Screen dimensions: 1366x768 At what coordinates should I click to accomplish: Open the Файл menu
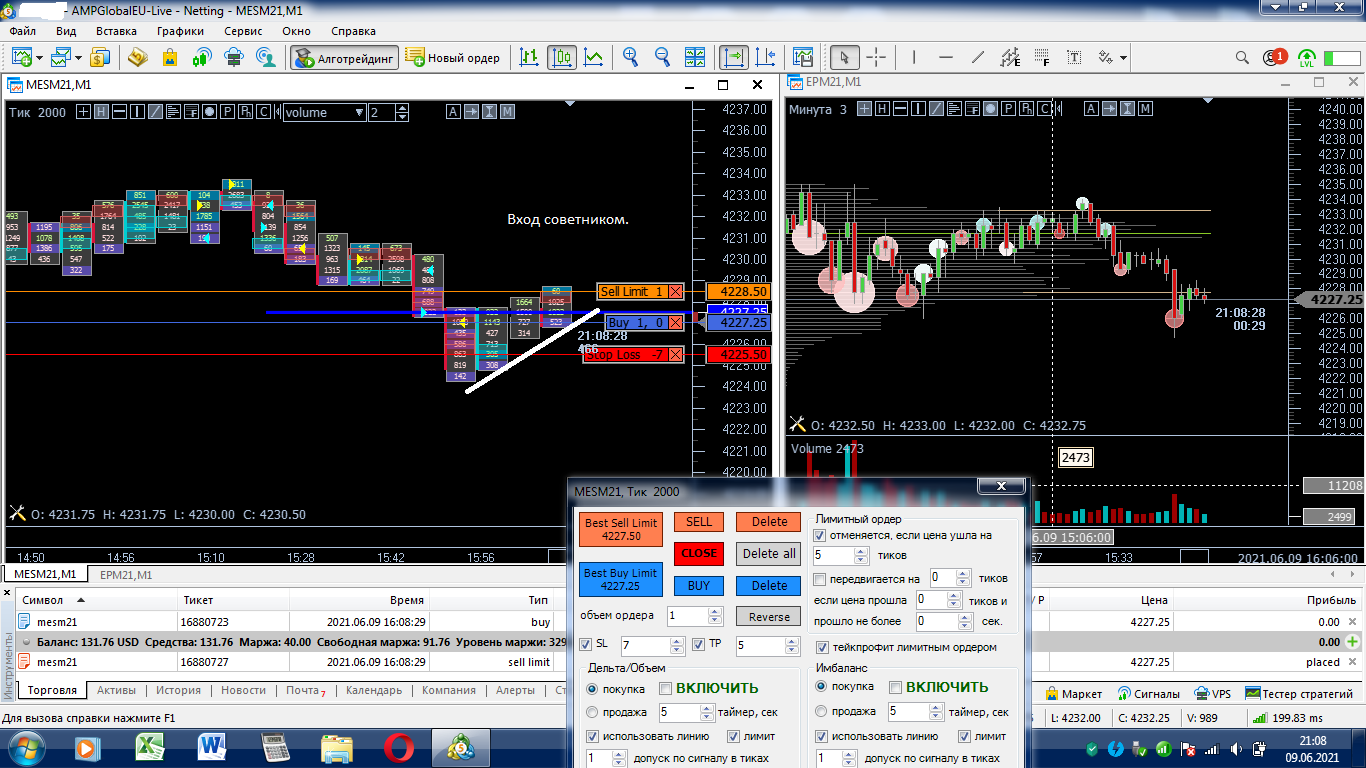pos(22,31)
